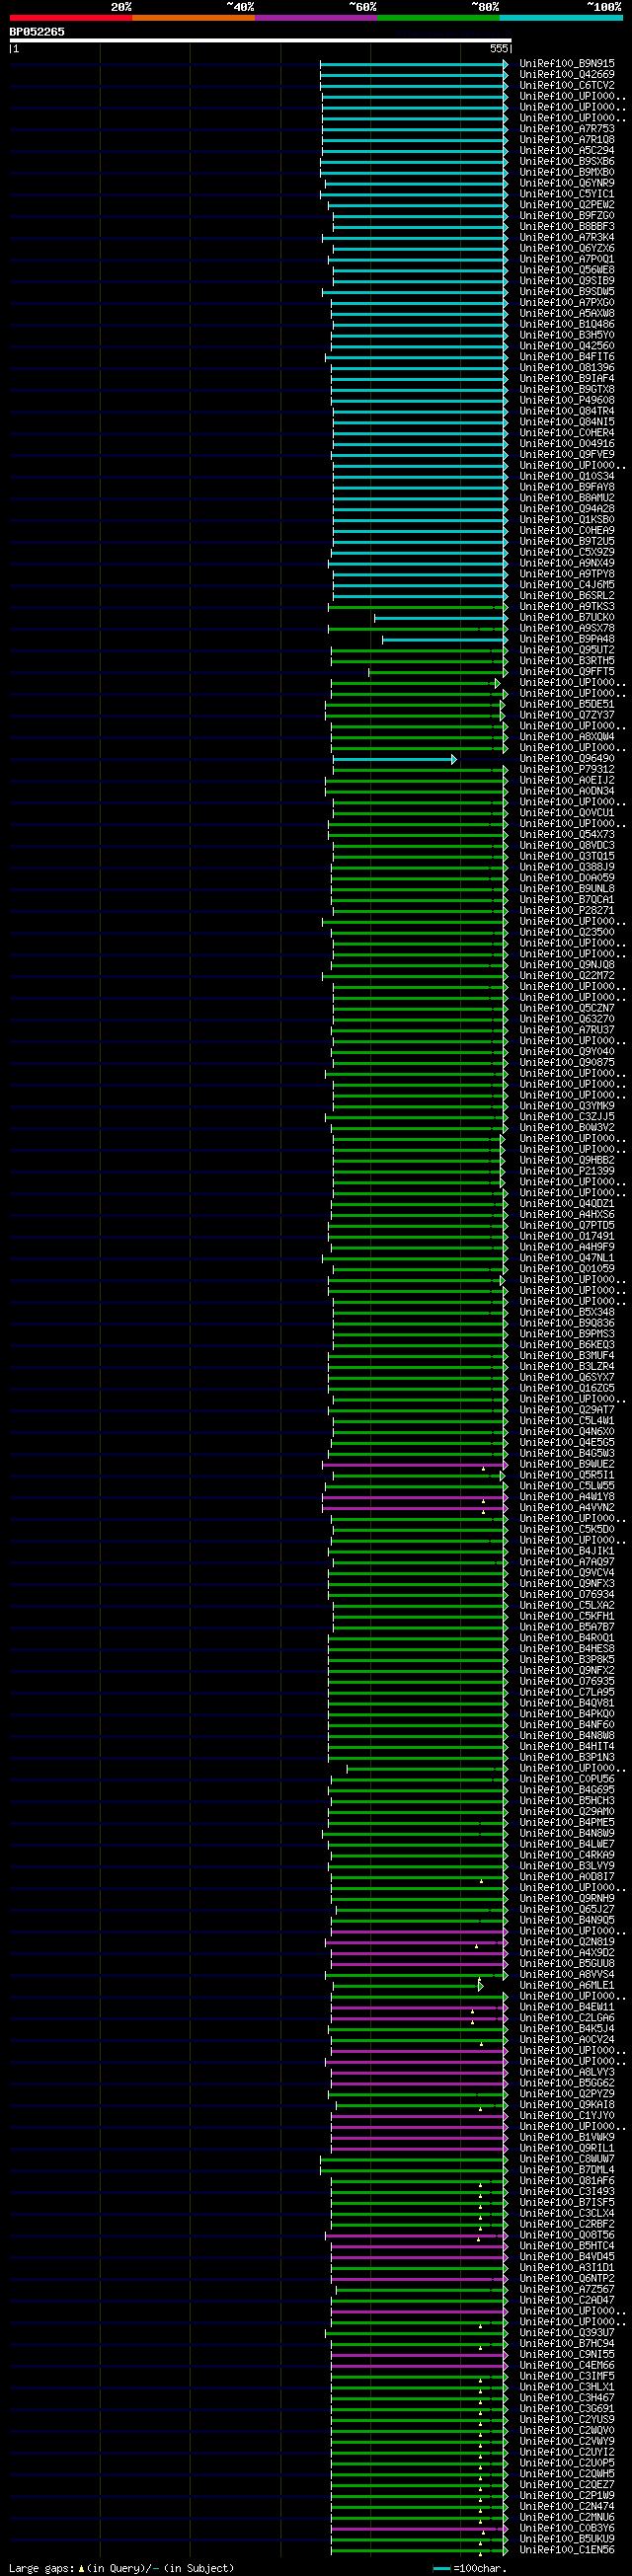Select the UniRef100_P28271 label
The width and height of the screenshot is (632, 2576).
pos(567,911)
